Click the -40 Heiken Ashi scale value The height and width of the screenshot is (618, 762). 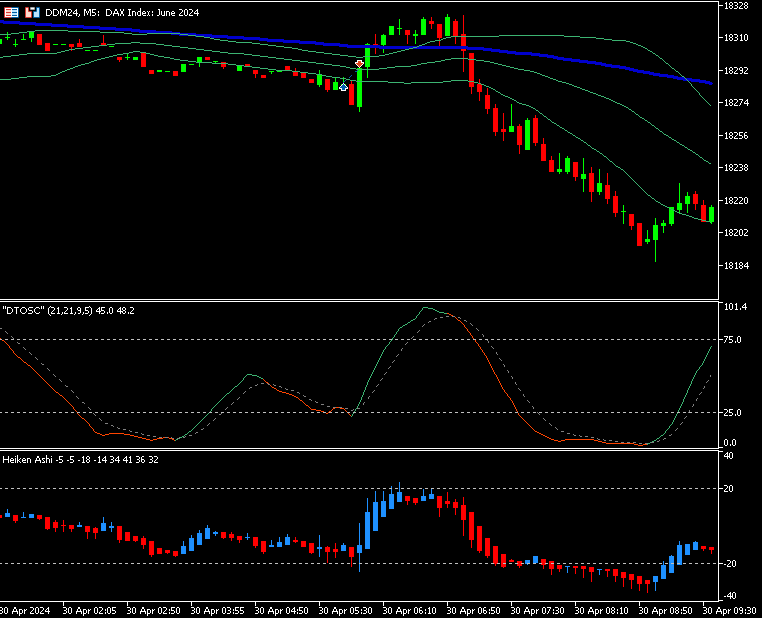point(728,596)
